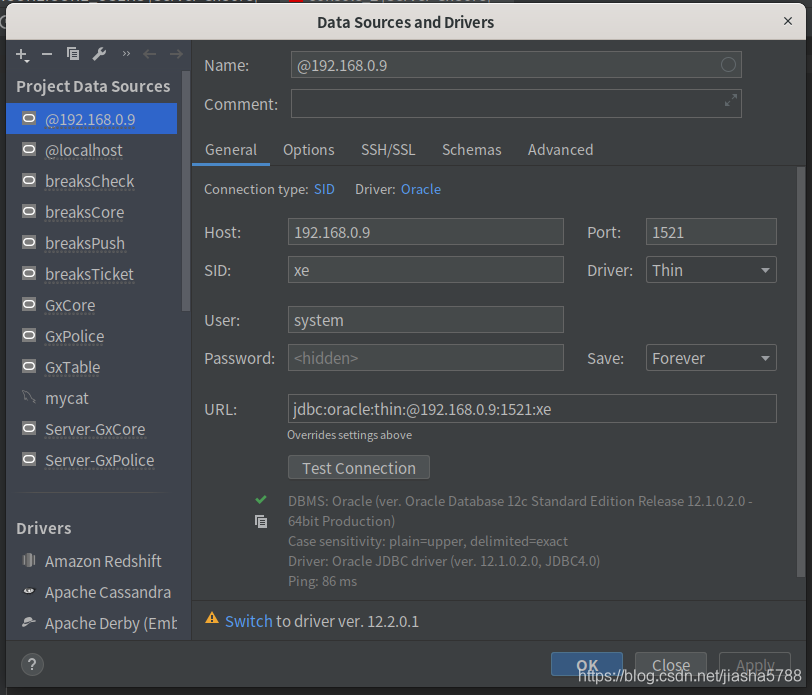Click the User input field

coord(426,320)
